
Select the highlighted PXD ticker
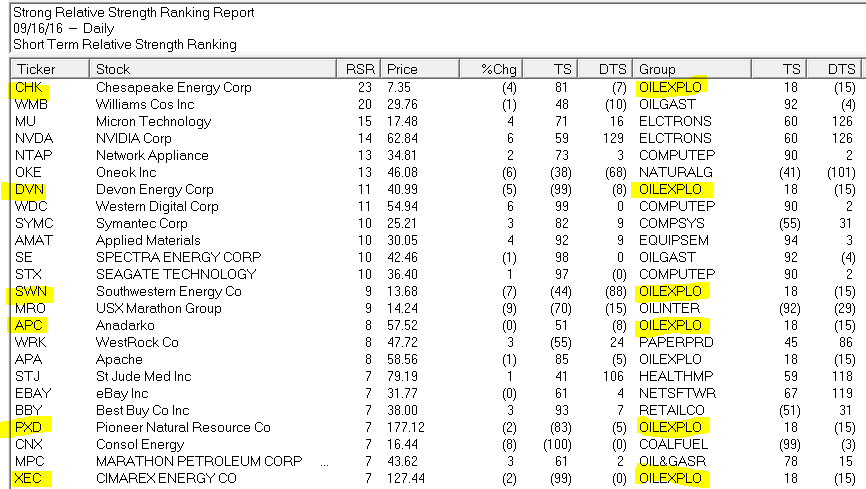tap(29, 428)
